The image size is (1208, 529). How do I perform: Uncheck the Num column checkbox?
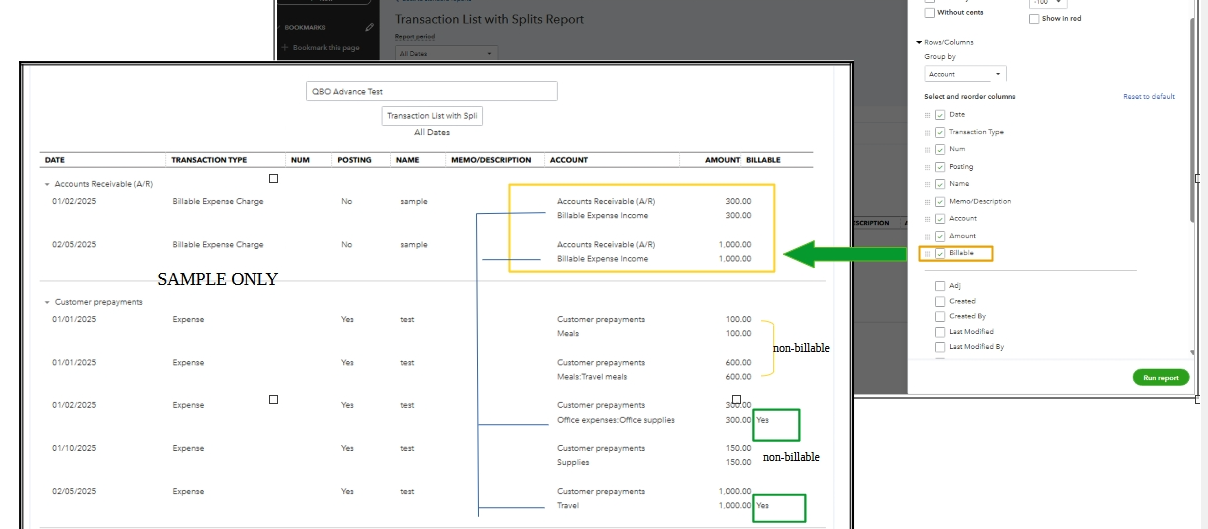pos(940,149)
